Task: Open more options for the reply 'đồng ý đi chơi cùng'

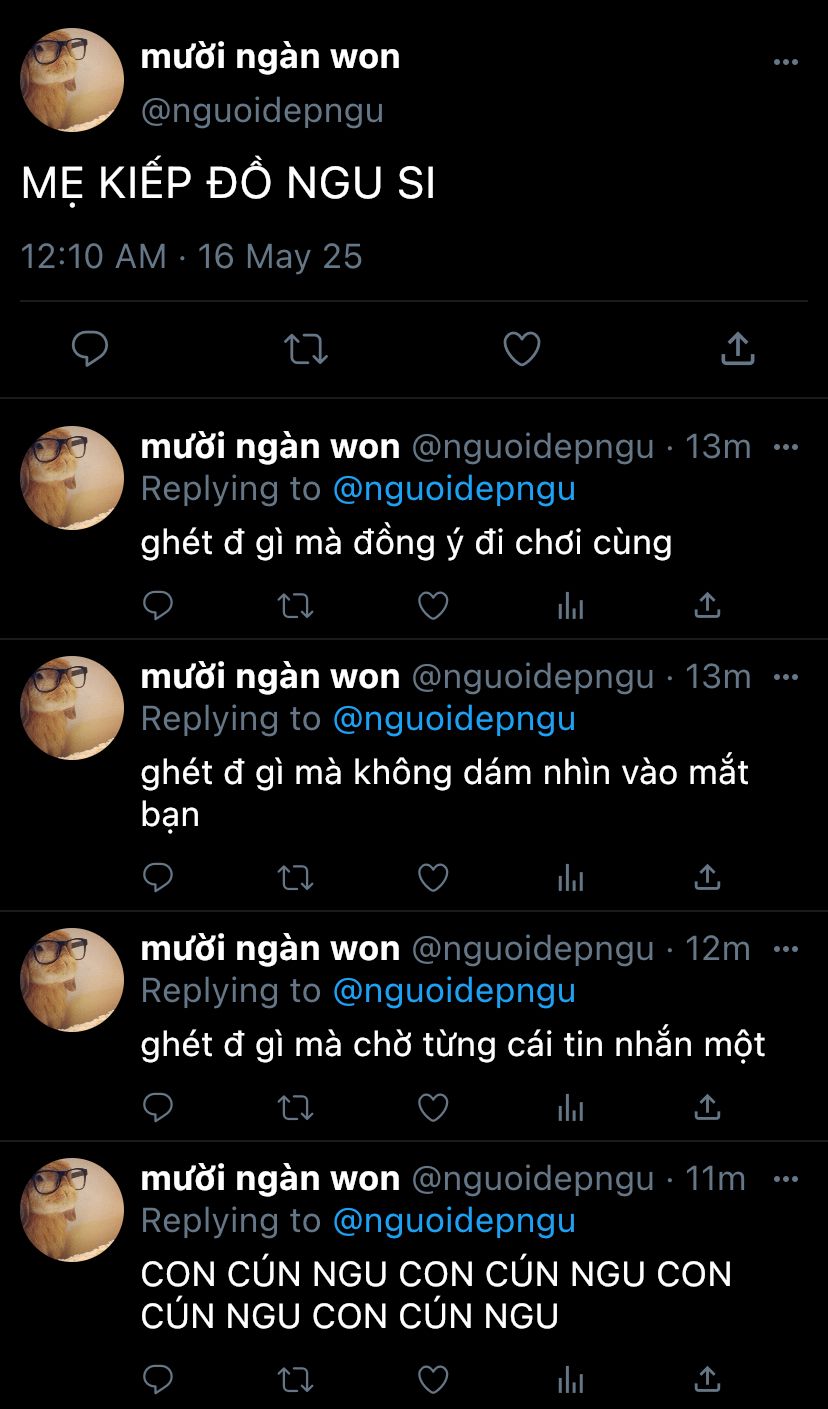Action: 786,447
